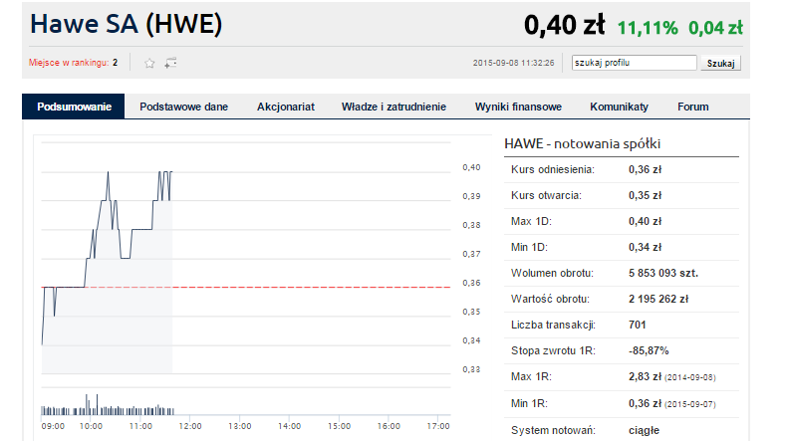View Wyniki finansowe tab
786x441 pixels.
click(x=518, y=107)
